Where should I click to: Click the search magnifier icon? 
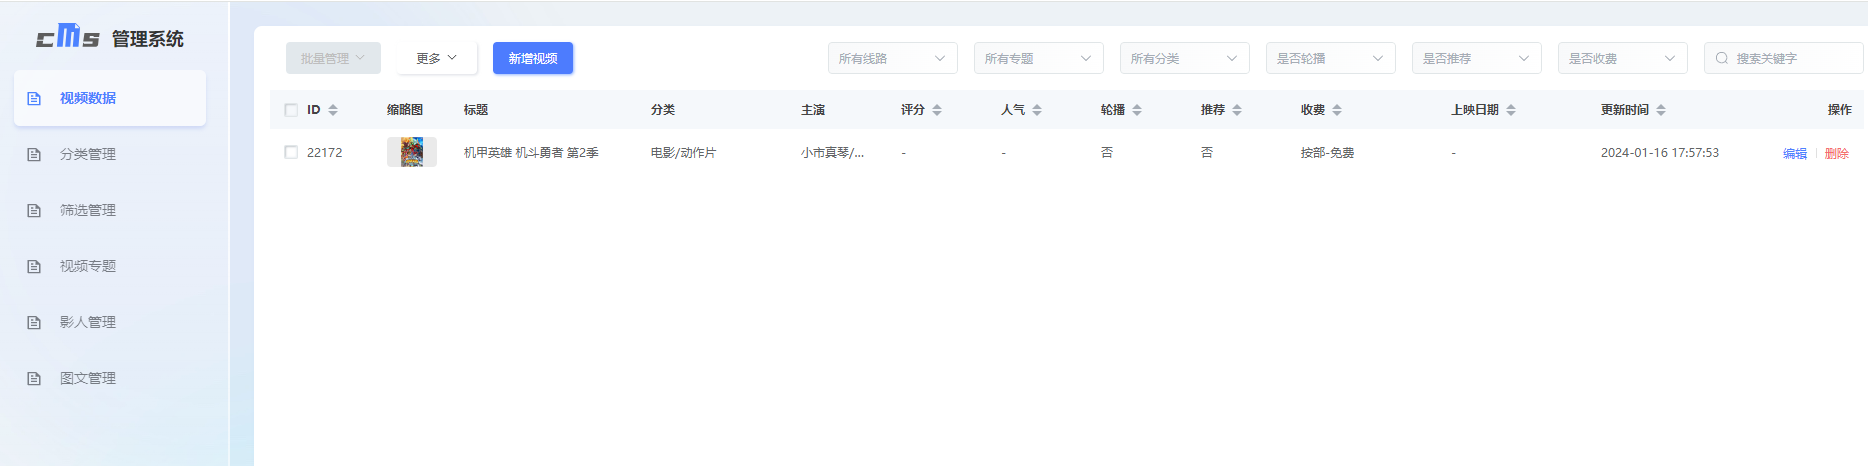pos(1722,58)
